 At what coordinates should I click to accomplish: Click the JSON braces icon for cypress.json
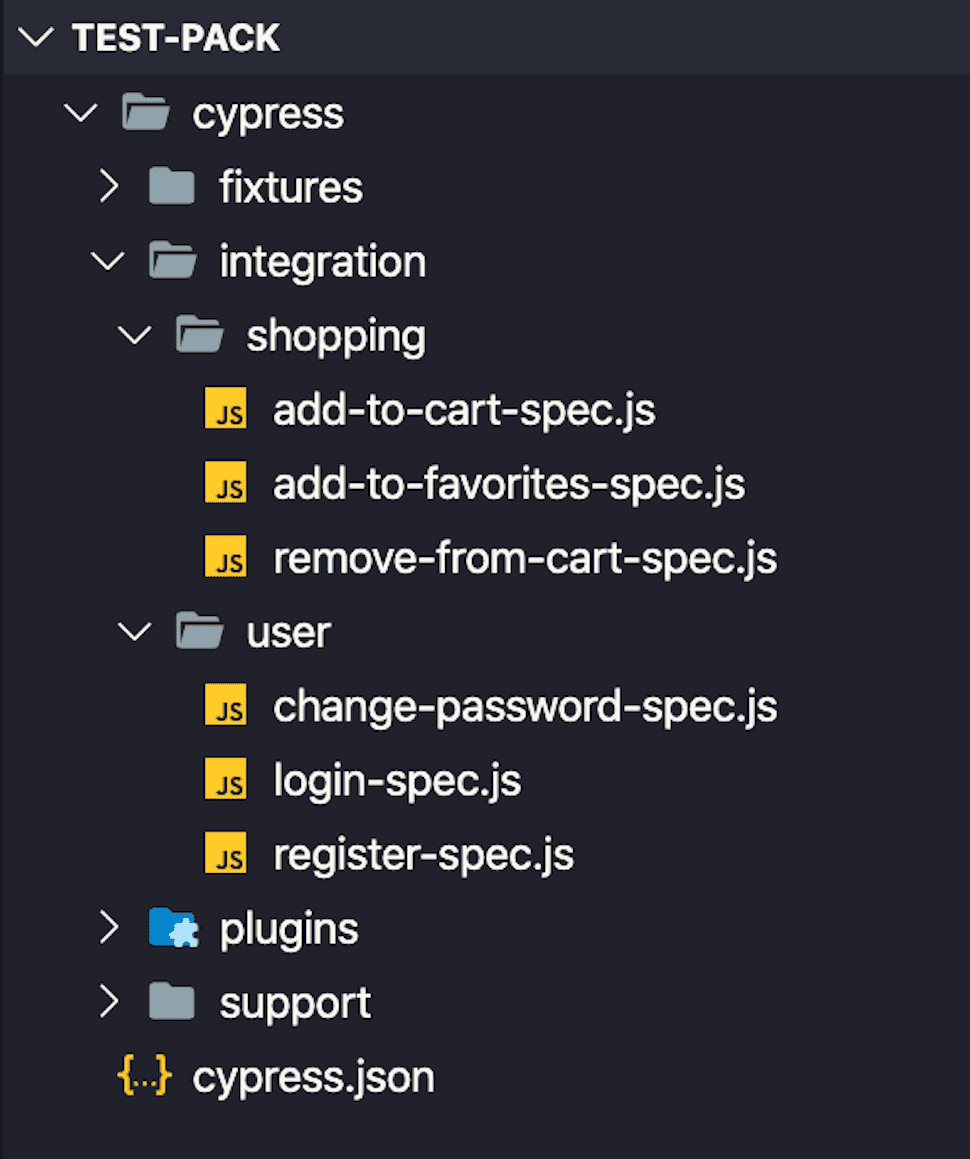pos(145,1077)
